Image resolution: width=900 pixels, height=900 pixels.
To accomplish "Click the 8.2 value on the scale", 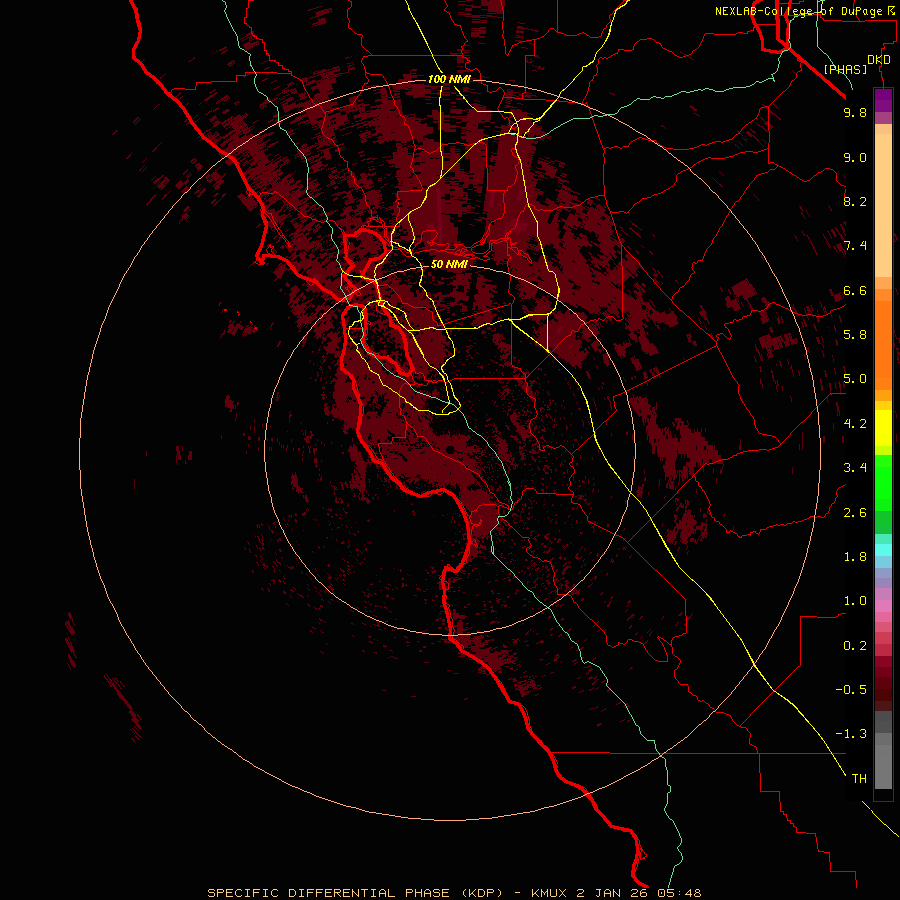I will coord(855,201).
